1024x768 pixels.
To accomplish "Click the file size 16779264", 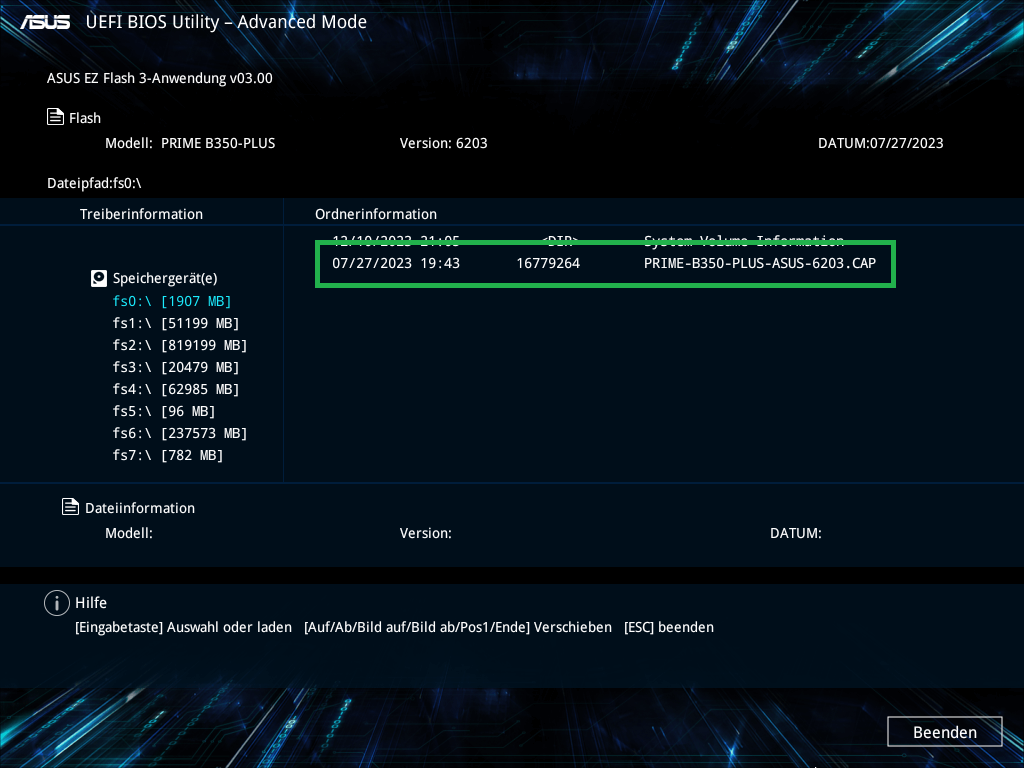I will pos(548,263).
